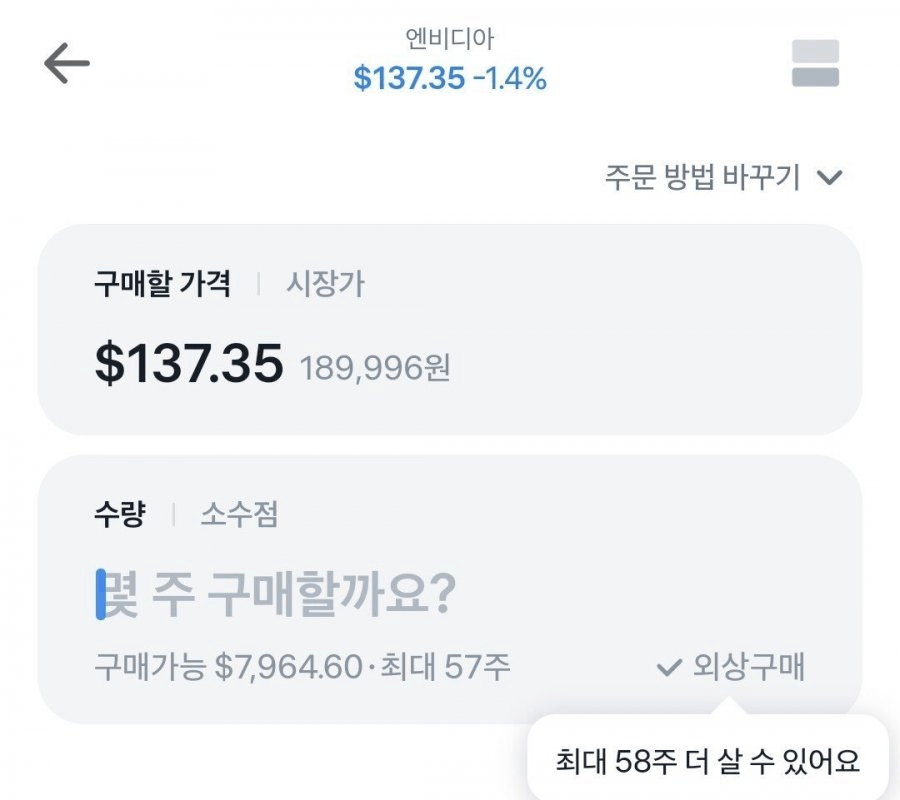This screenshot has height=800, width=900.
Task: Click the 구매할 가격 heading
Action: pos(163,284)
